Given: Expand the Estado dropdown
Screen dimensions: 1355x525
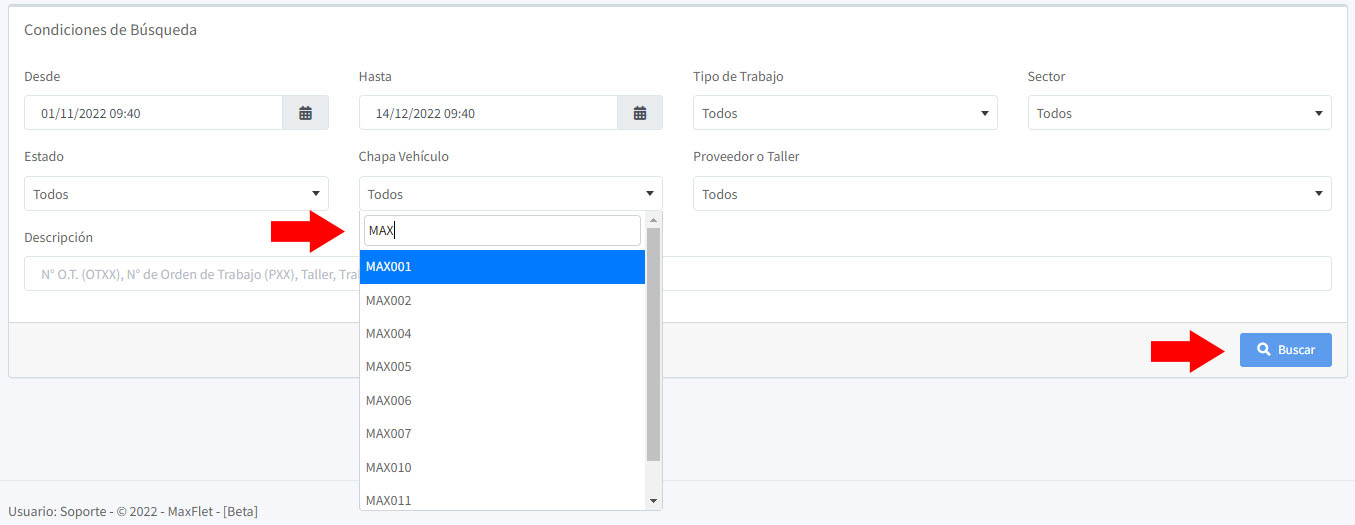Looking at the screenshot, I should pyautogui.click(x=176, y=194).
